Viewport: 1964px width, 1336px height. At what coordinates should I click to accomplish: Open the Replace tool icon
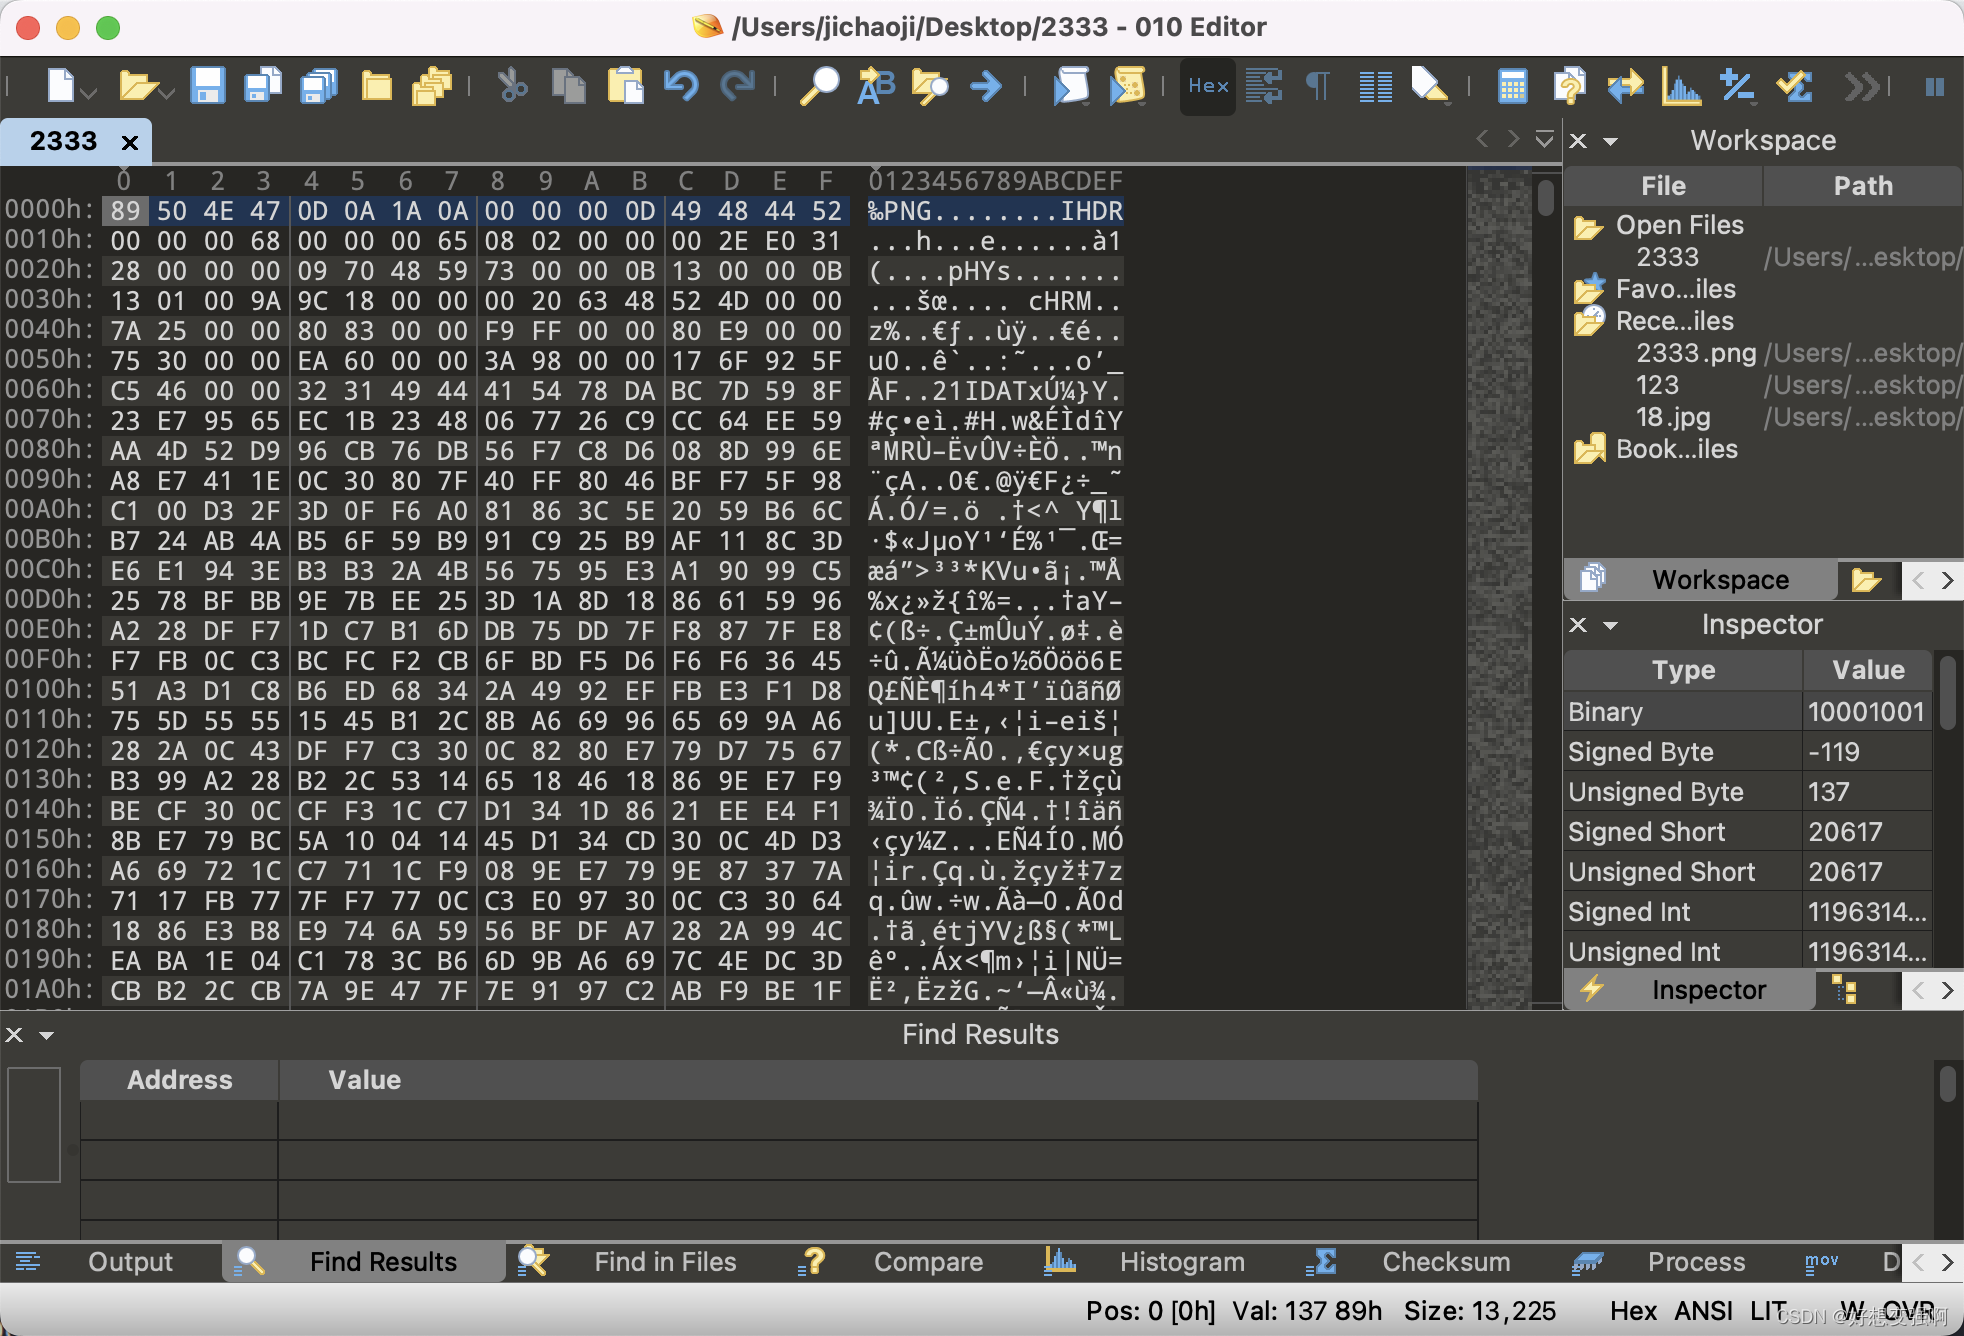(876, 86)
